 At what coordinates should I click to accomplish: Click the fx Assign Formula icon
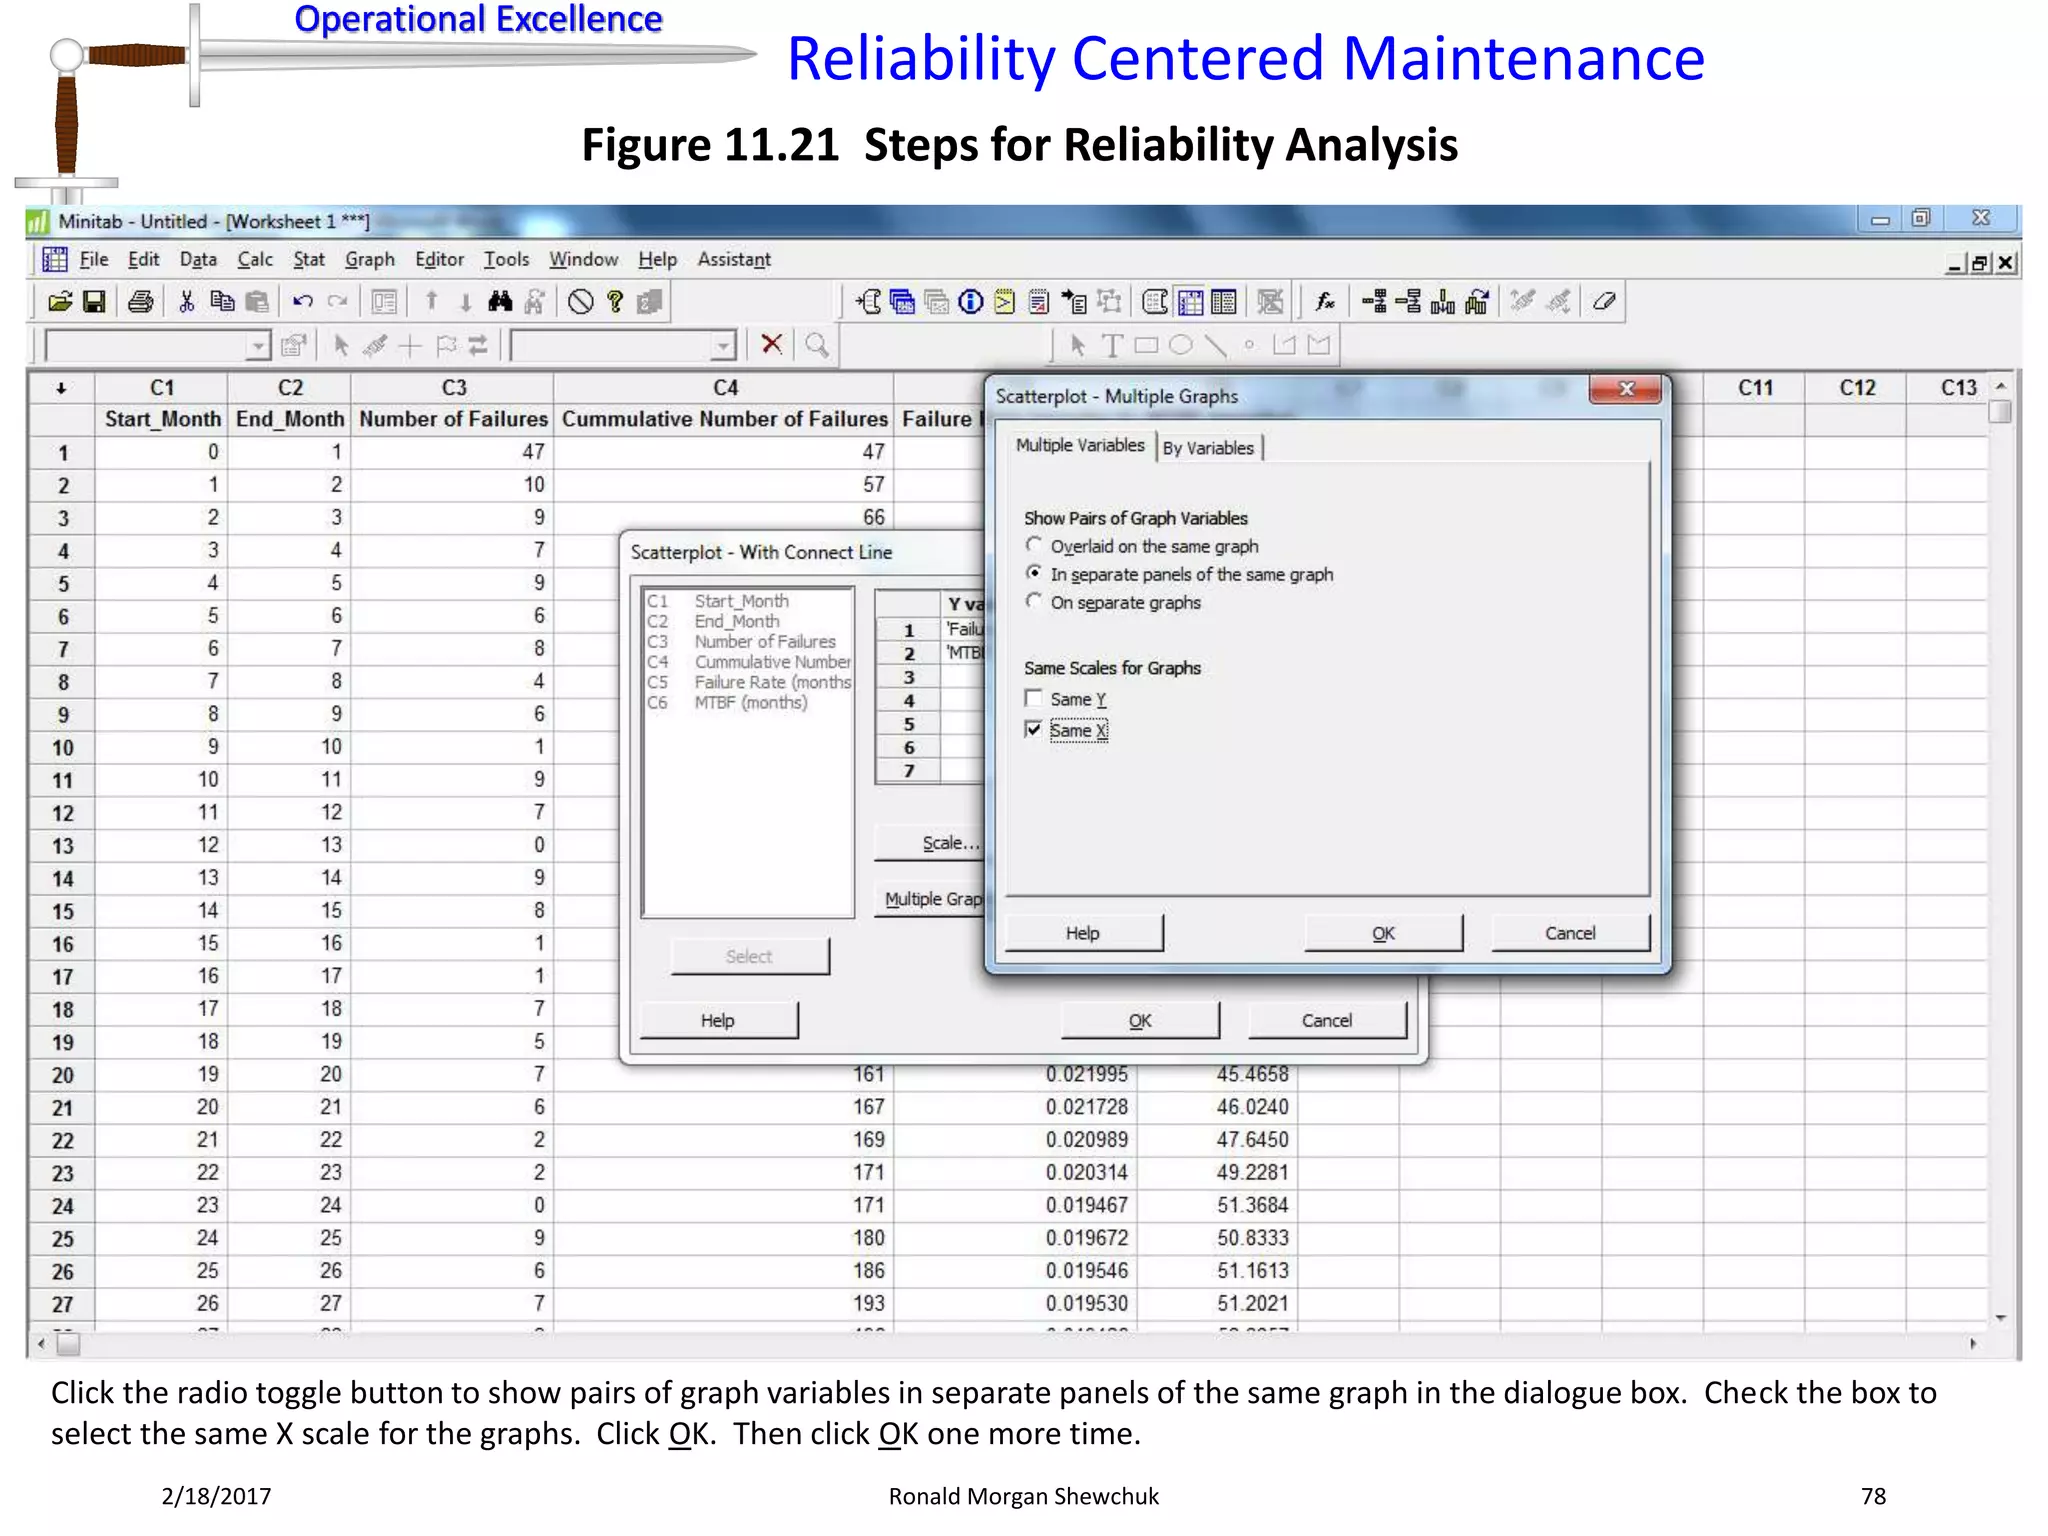click(x=1325, y=301)
